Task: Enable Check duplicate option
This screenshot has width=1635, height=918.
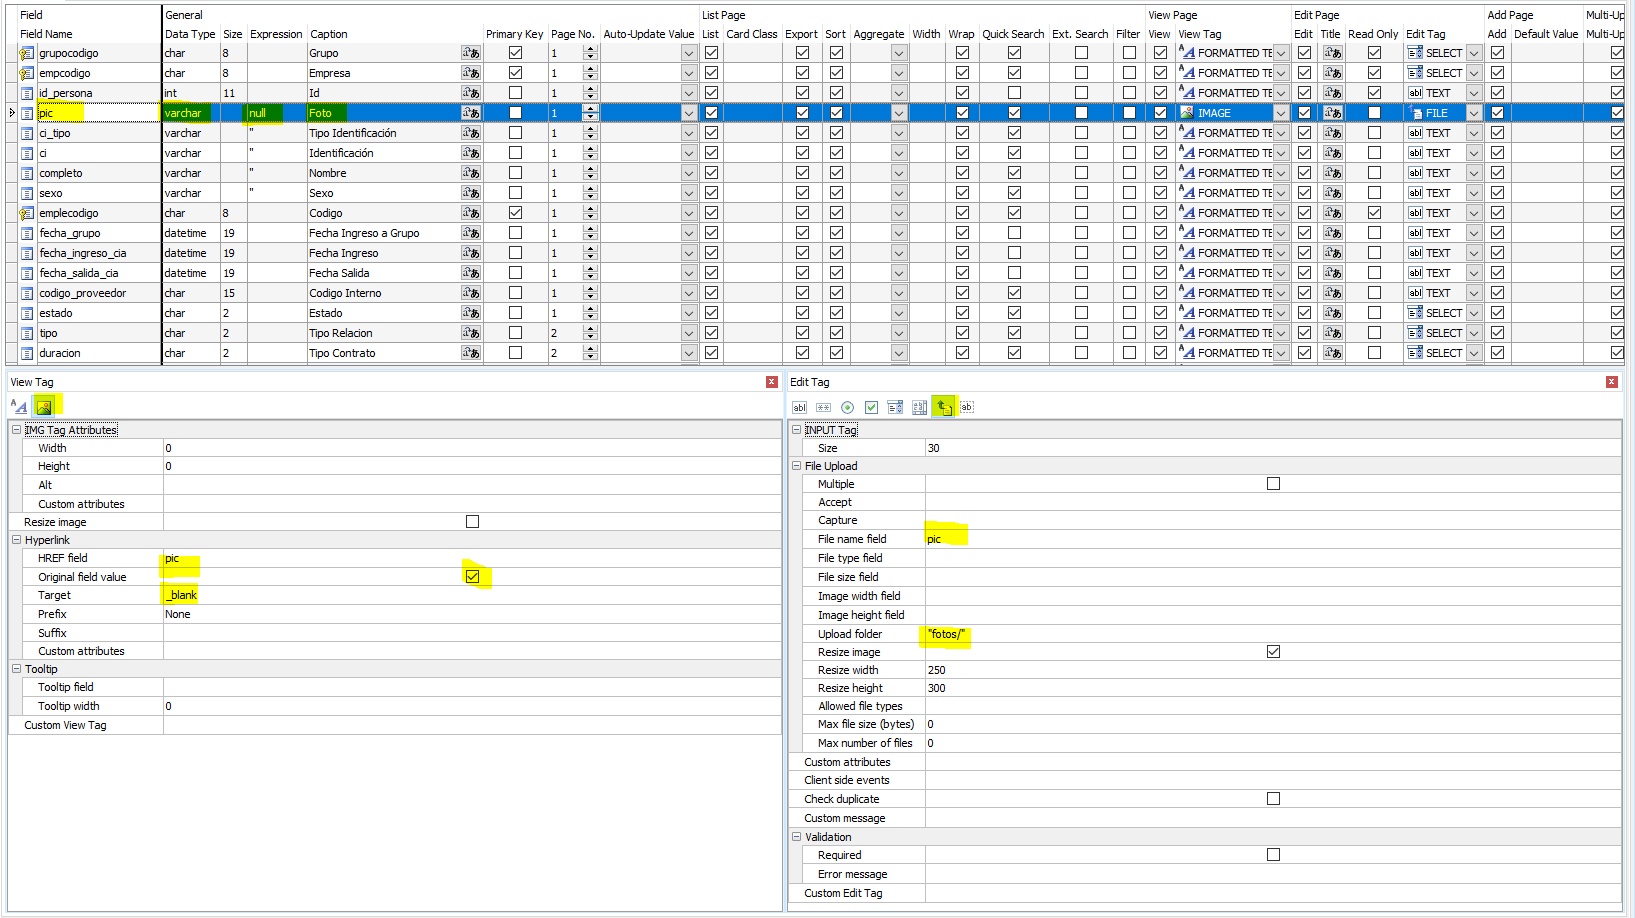Action: [x=1273, y=799]
